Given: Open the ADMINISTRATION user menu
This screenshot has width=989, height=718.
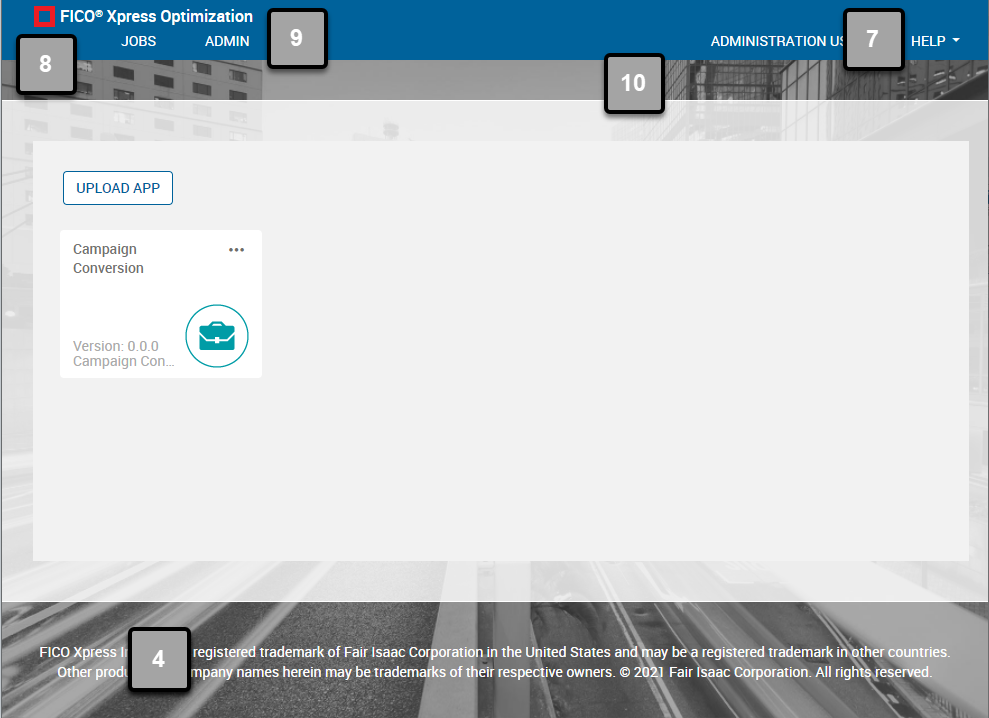Looking at the screenshot, I should (x=777, y=41).
